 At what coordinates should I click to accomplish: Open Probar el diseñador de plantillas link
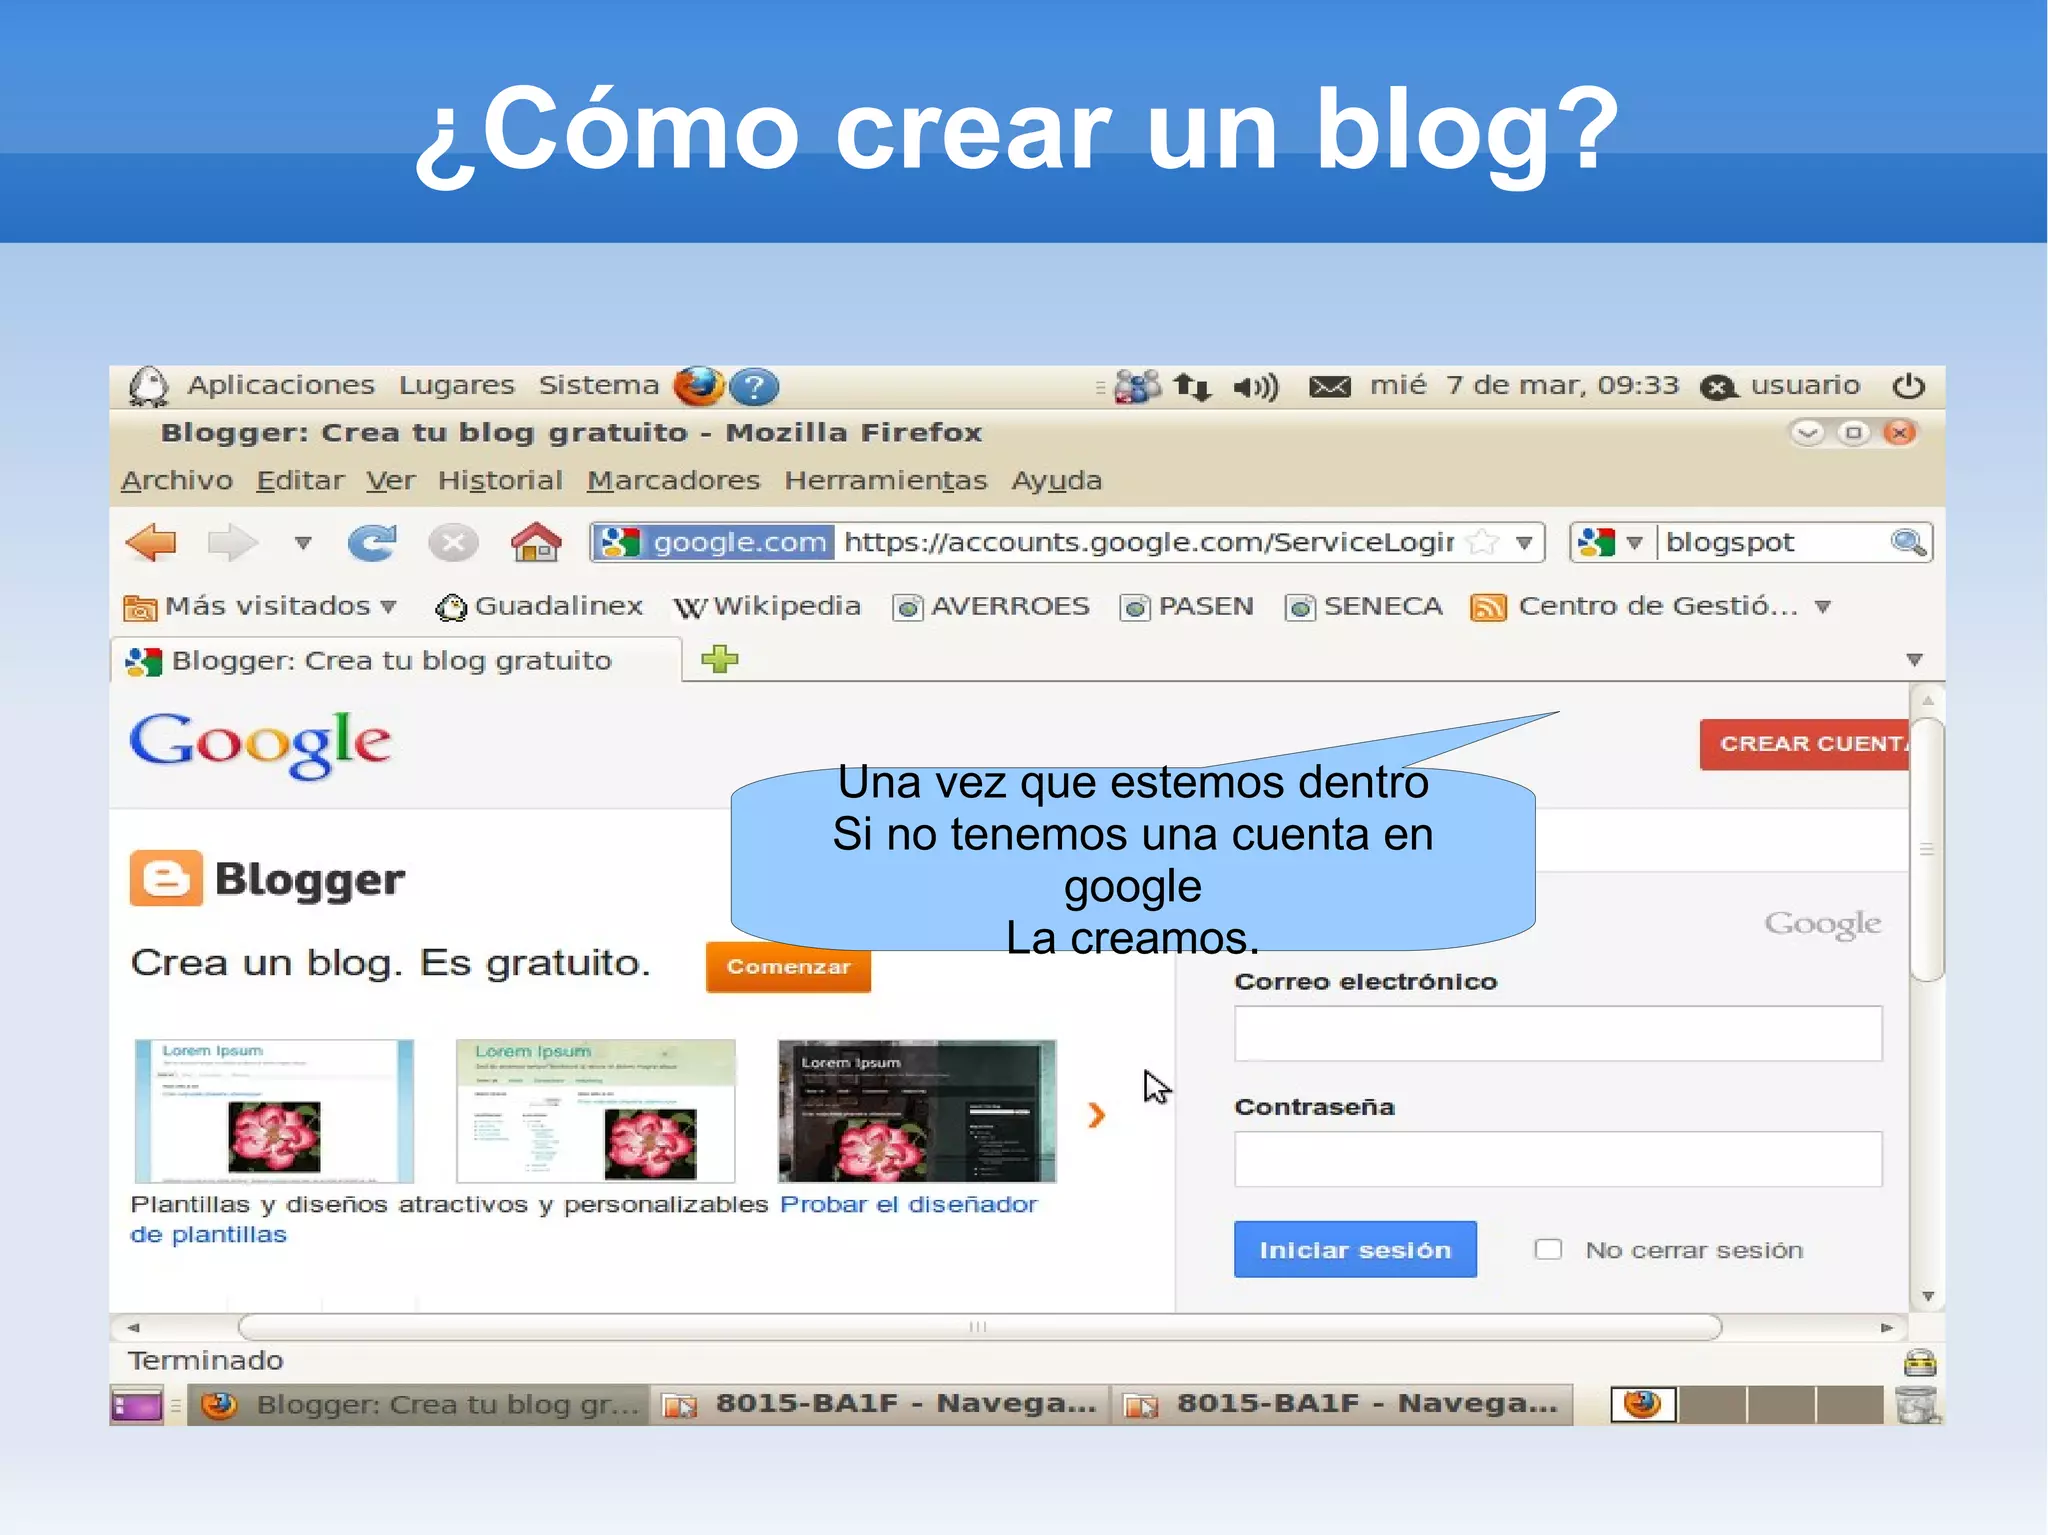coord(908,1205)
